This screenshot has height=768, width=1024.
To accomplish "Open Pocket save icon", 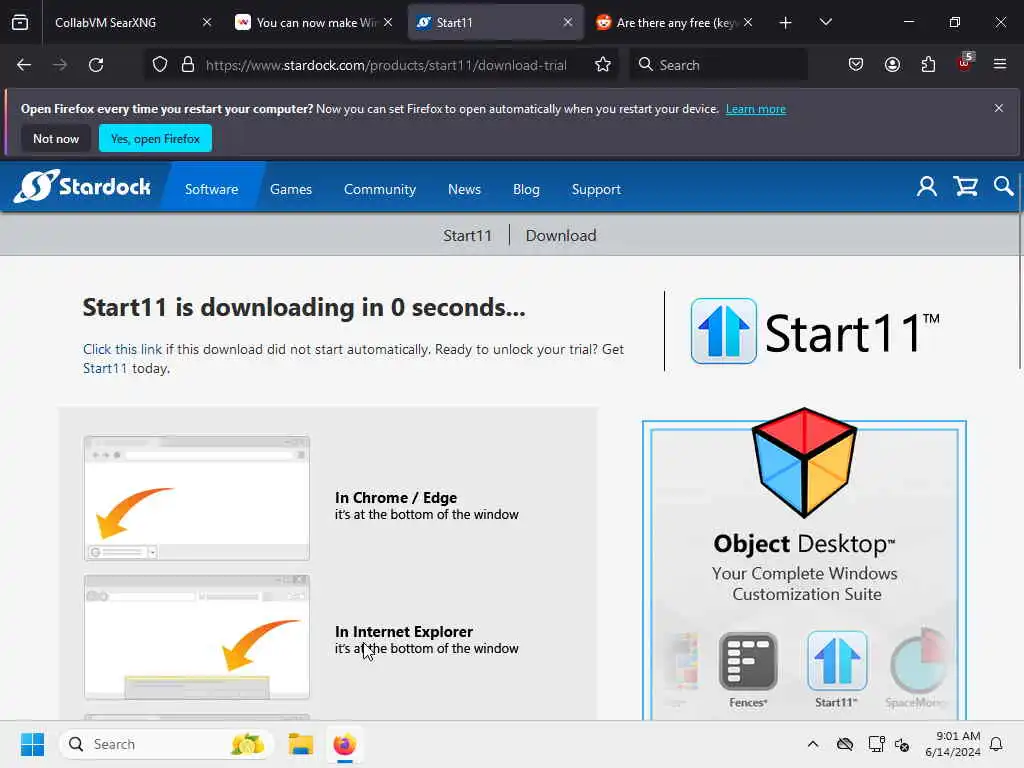I will tap(856, 65).
